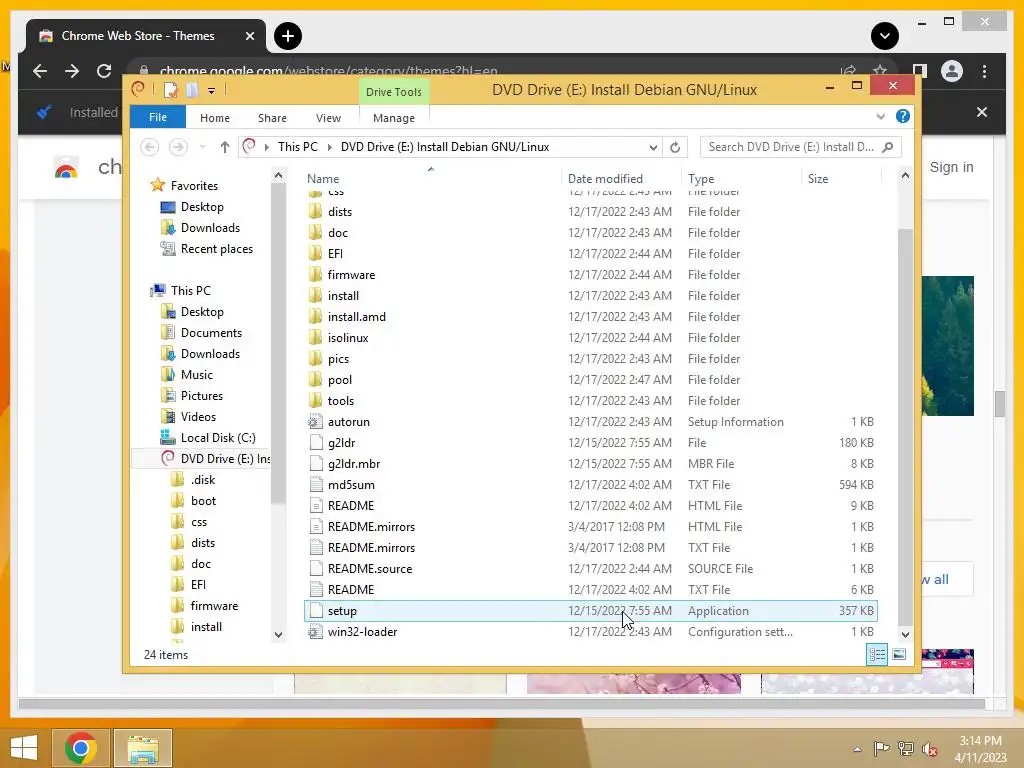
Task: Open Windows Start button
Action: [24, 748]
